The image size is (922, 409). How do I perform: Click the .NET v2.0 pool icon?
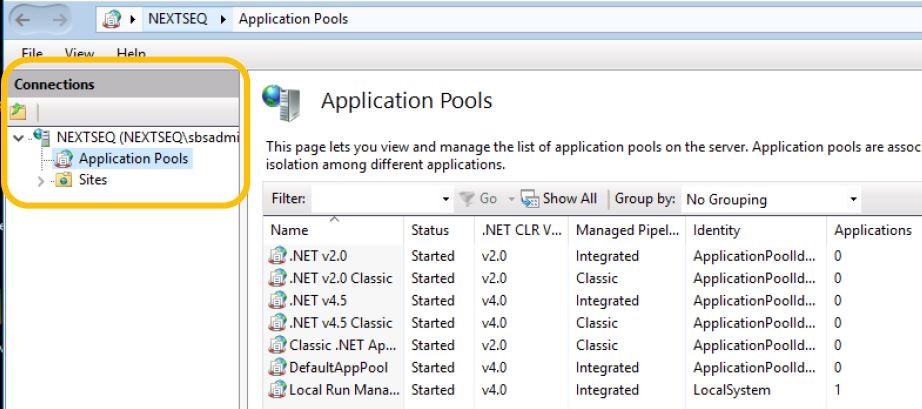(277, 255)
